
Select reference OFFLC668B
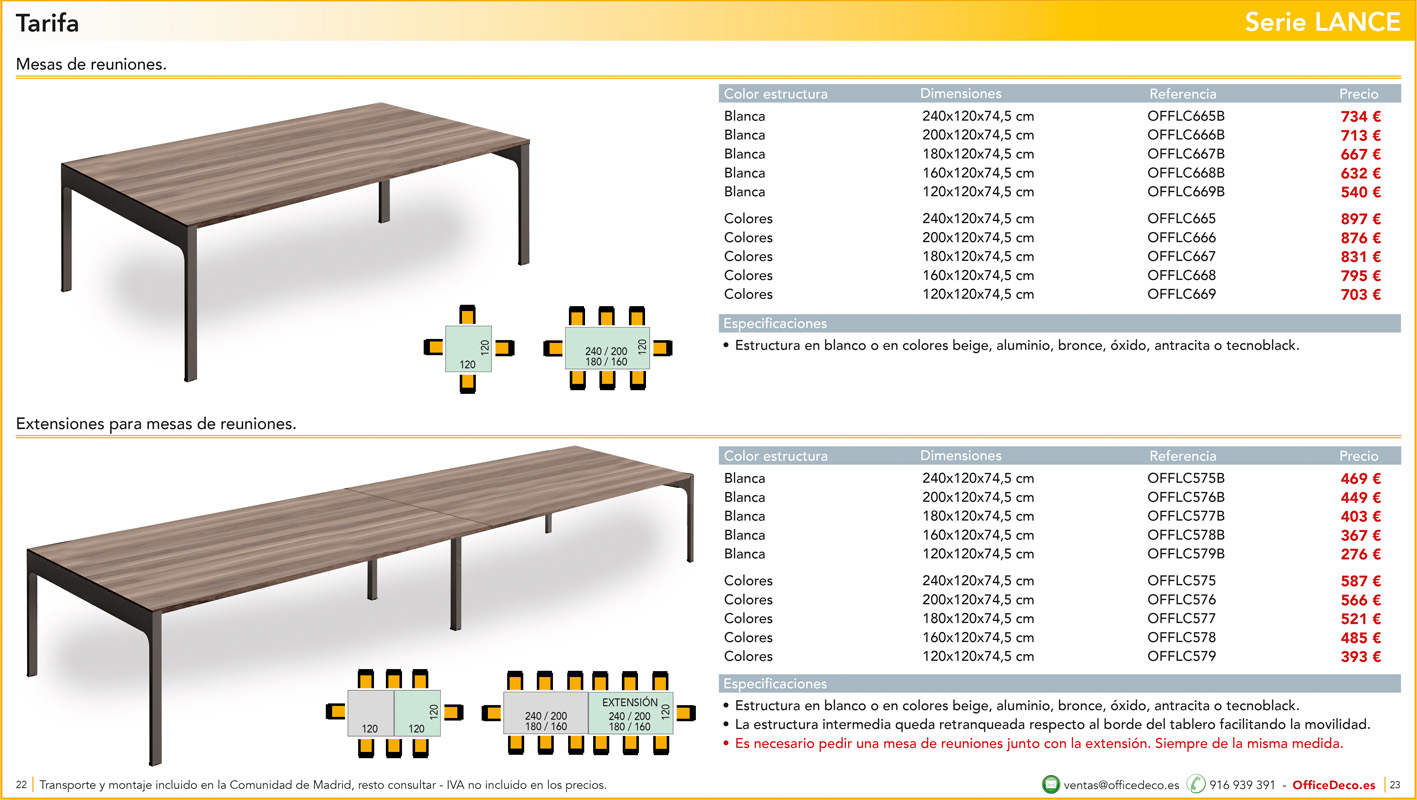[1186, 173]
